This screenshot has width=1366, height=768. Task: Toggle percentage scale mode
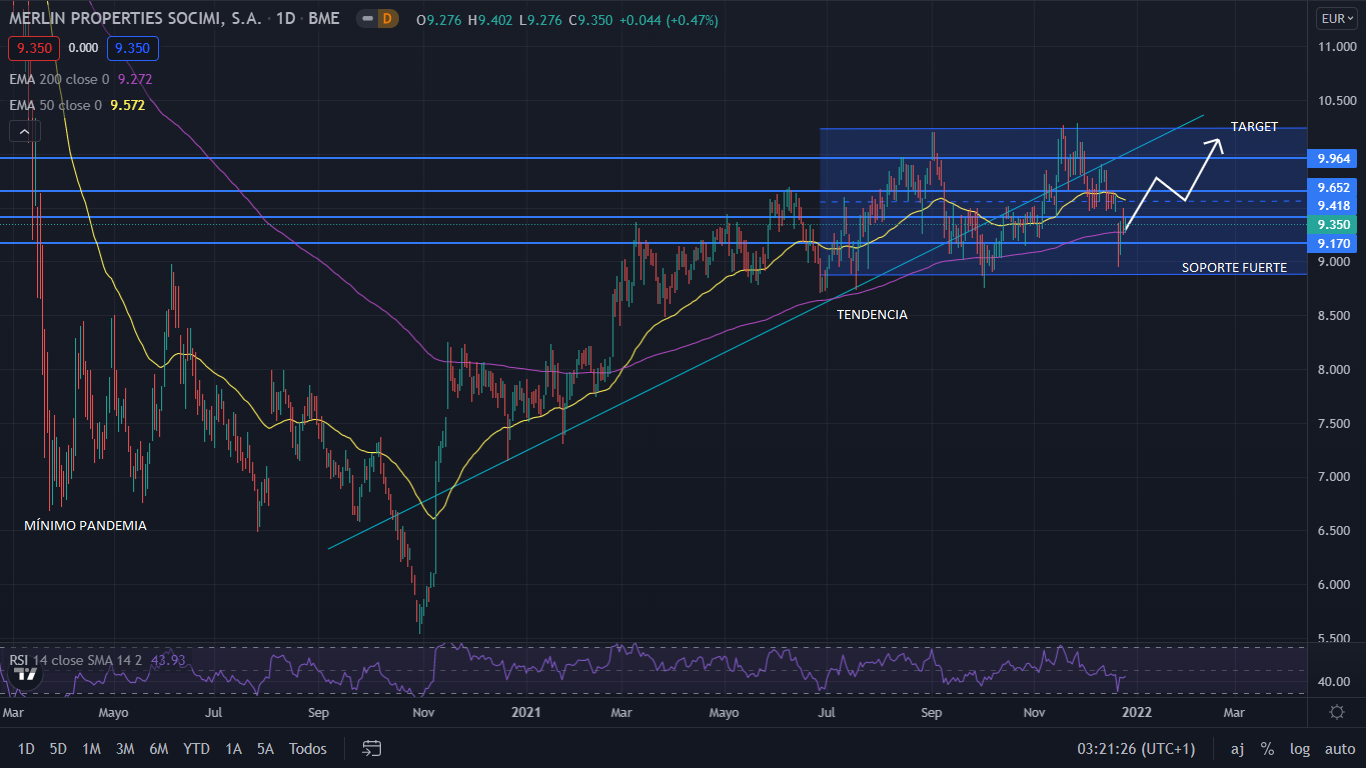pos(1267,748)
